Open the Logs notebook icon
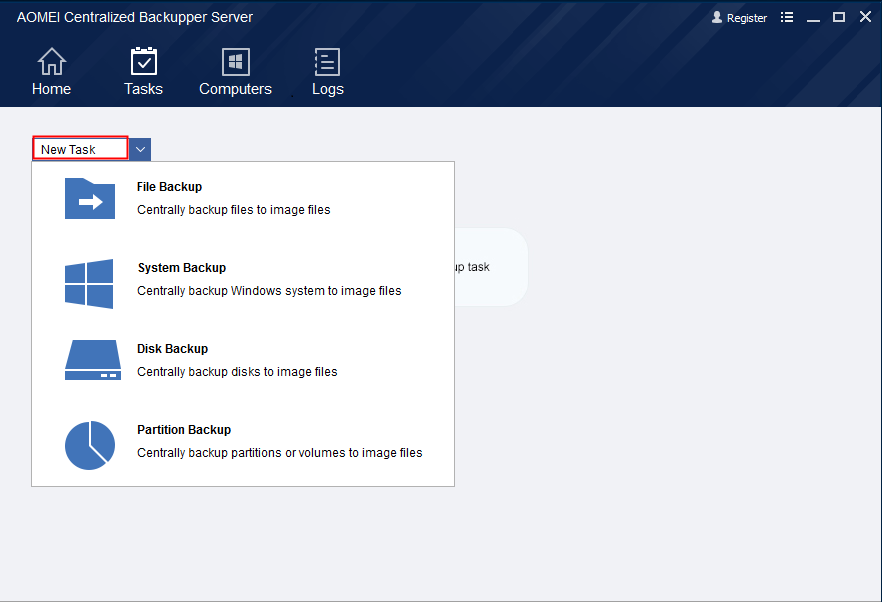The height and width of the screenshot is (602, 882). (327, 61)
